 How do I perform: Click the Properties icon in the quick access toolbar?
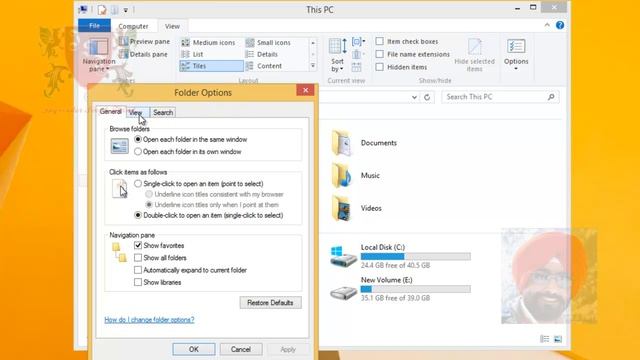(102, 9)
